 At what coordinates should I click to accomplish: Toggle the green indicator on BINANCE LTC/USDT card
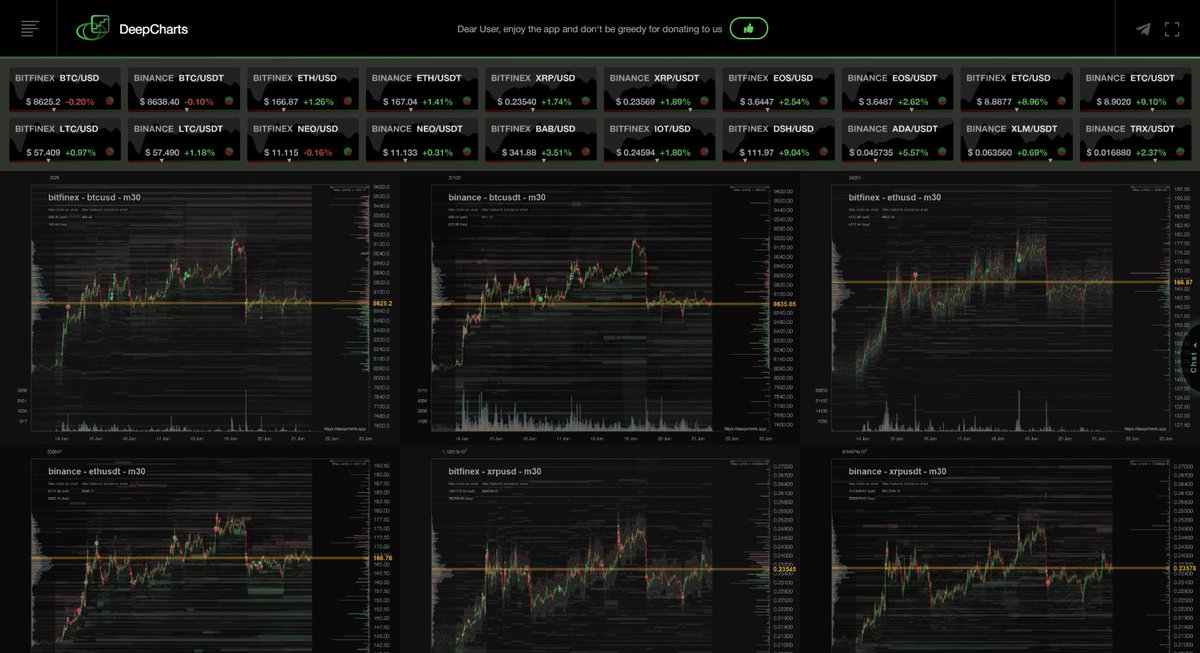coord(227,150)
